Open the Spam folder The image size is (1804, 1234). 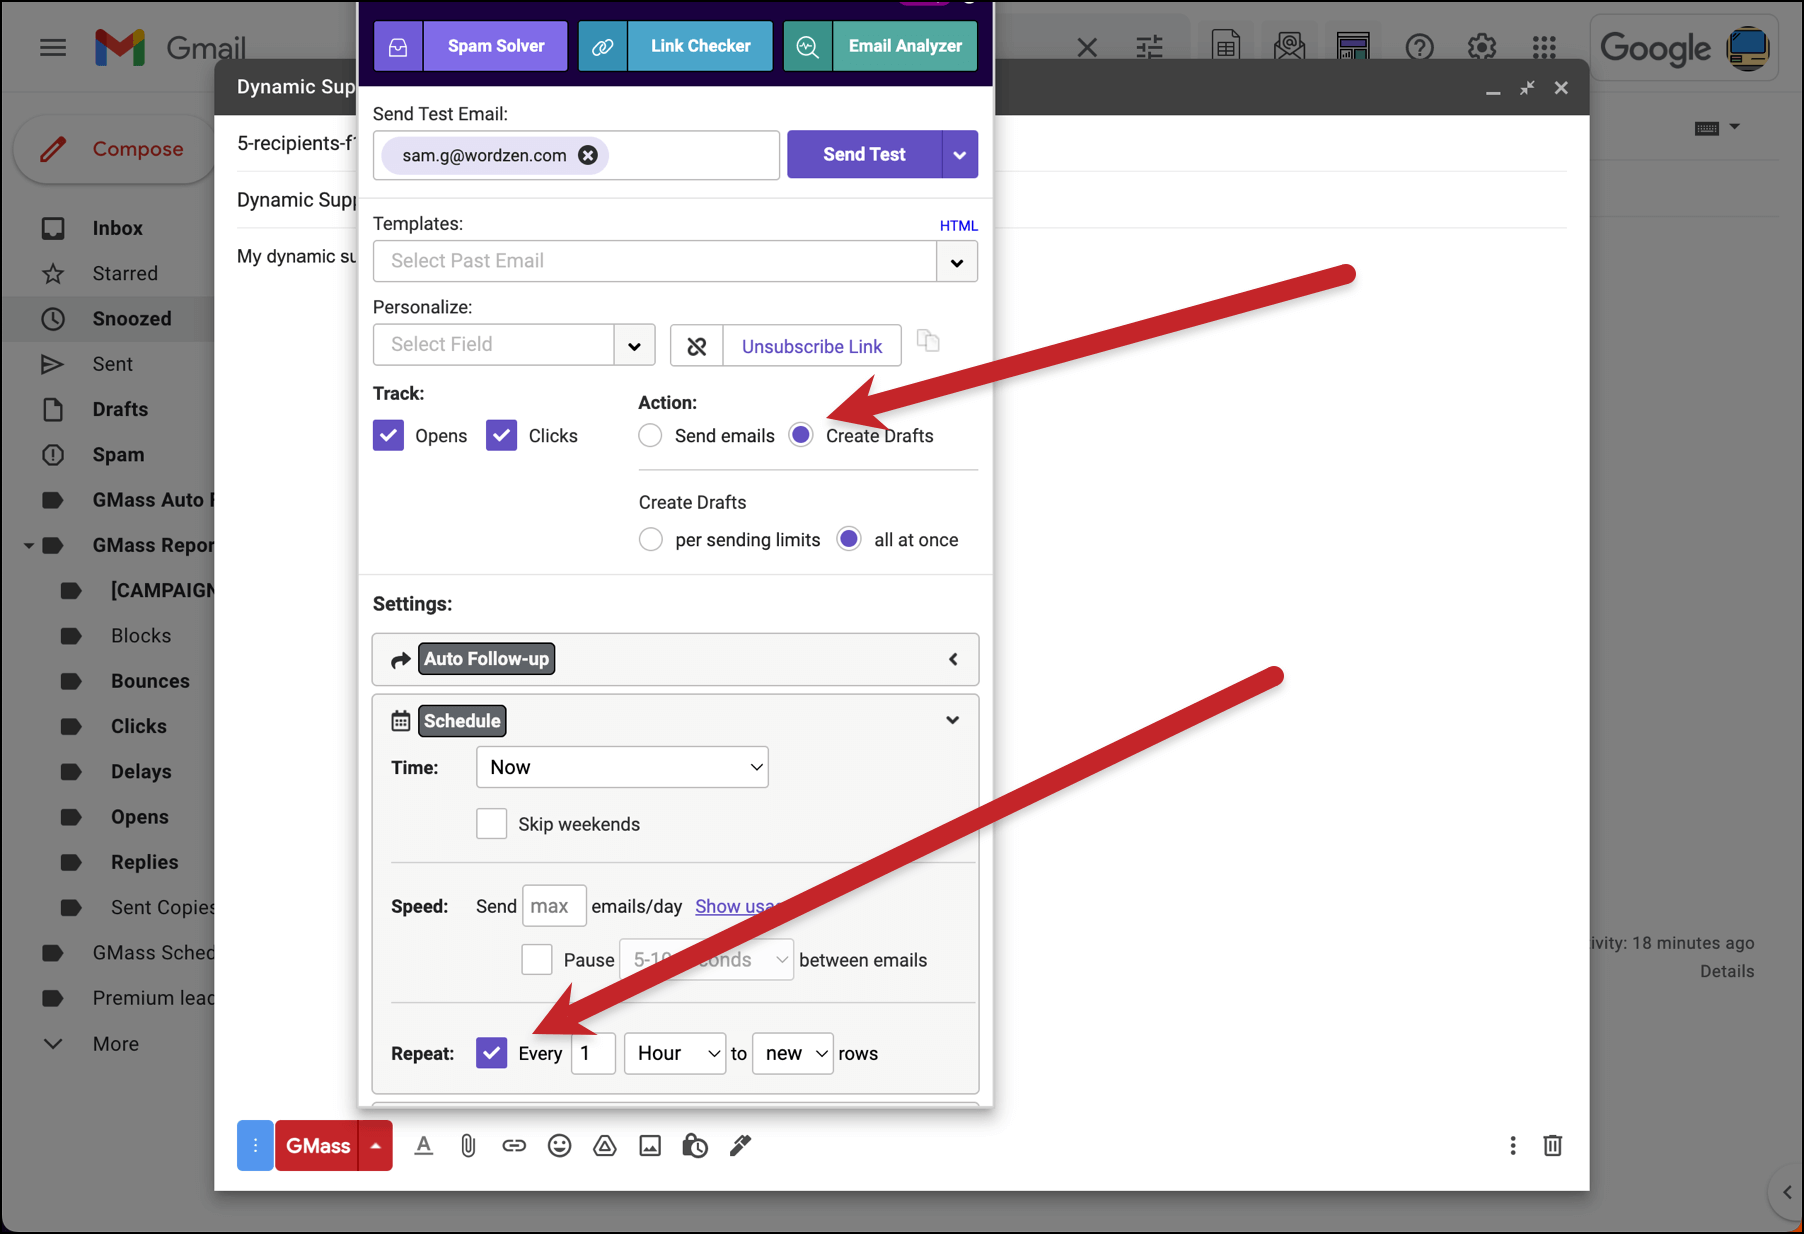click(x=118, y=455)
